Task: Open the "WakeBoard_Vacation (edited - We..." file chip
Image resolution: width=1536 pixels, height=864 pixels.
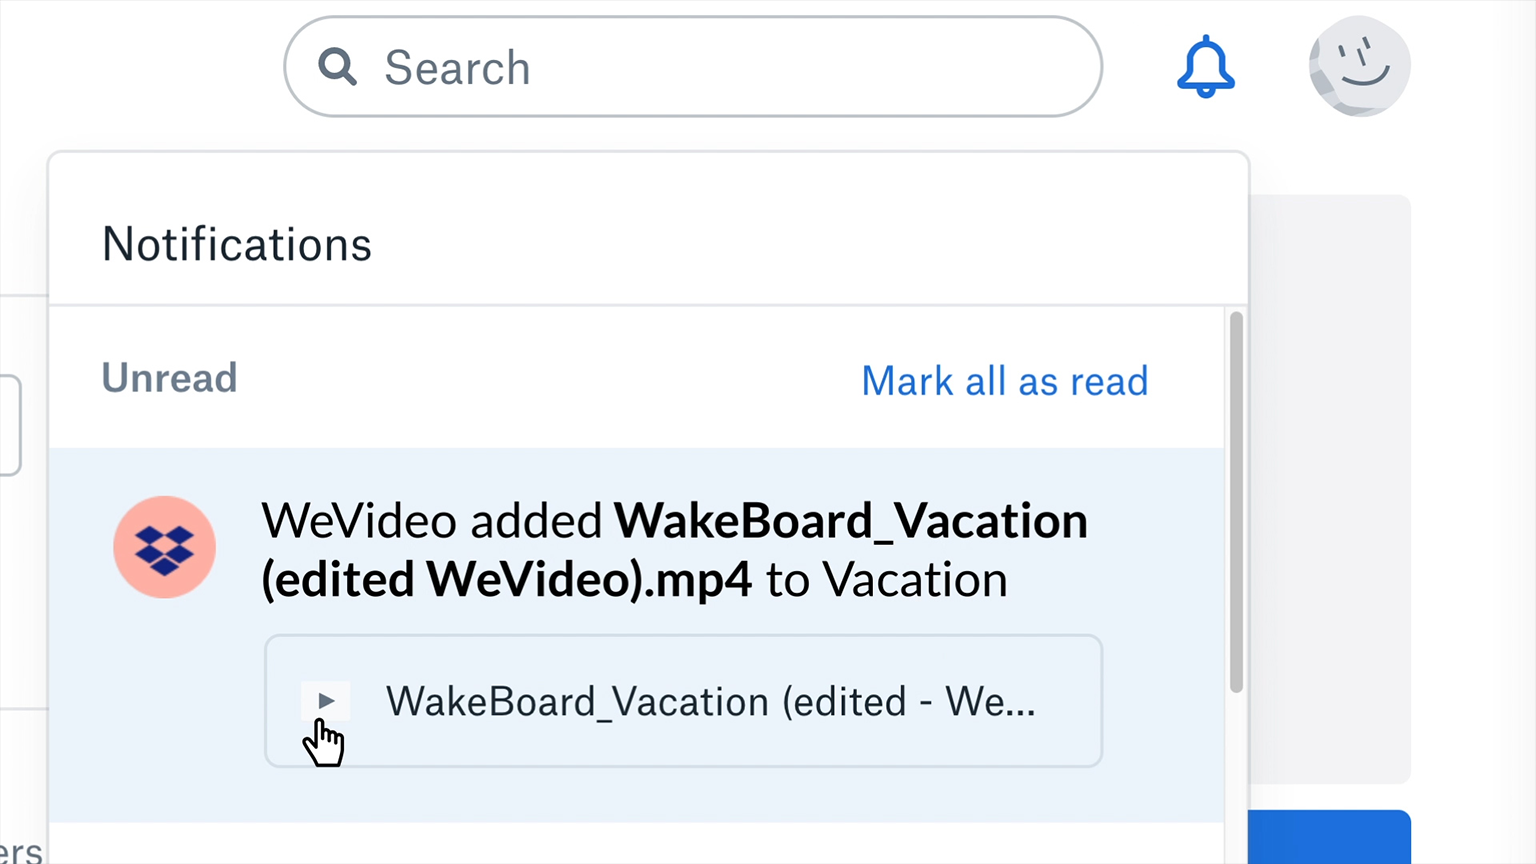Action: pos(683,701)
